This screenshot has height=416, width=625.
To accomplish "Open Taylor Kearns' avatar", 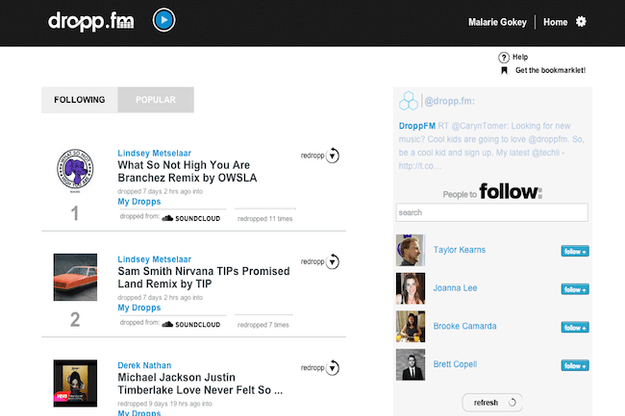I will click(411, 250).
